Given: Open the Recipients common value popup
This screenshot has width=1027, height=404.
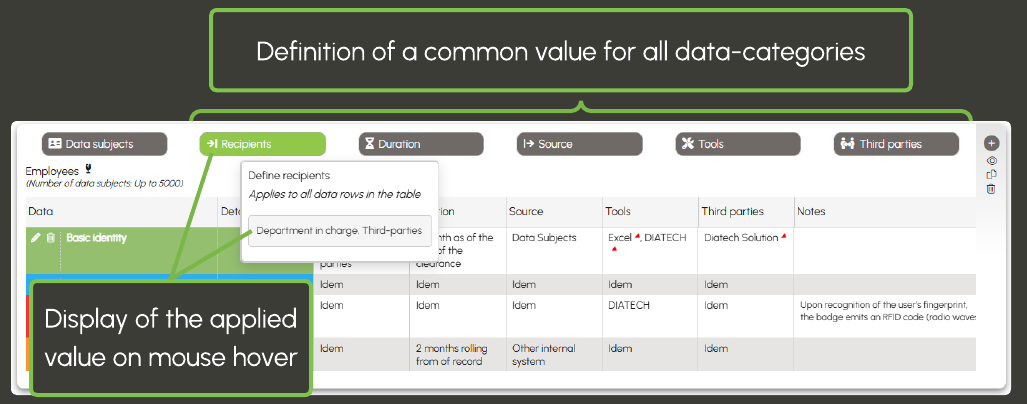Looking at the screenshot, I should 262,144.
